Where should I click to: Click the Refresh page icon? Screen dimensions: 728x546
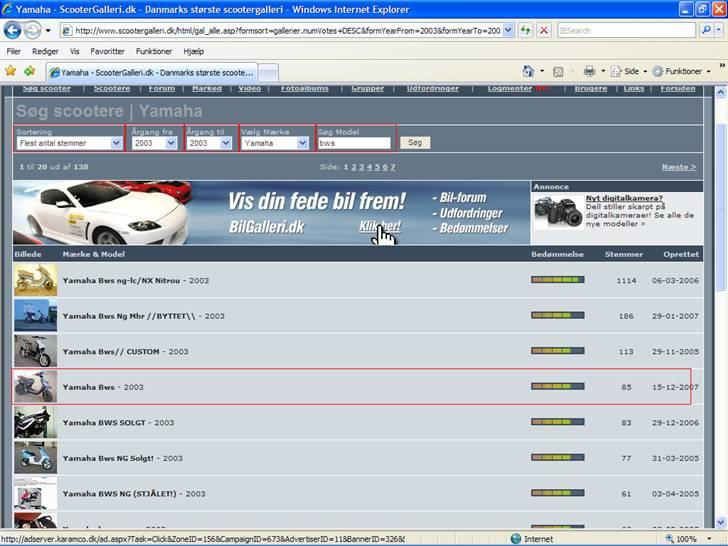pyautogui.click(x=527, y=30)
